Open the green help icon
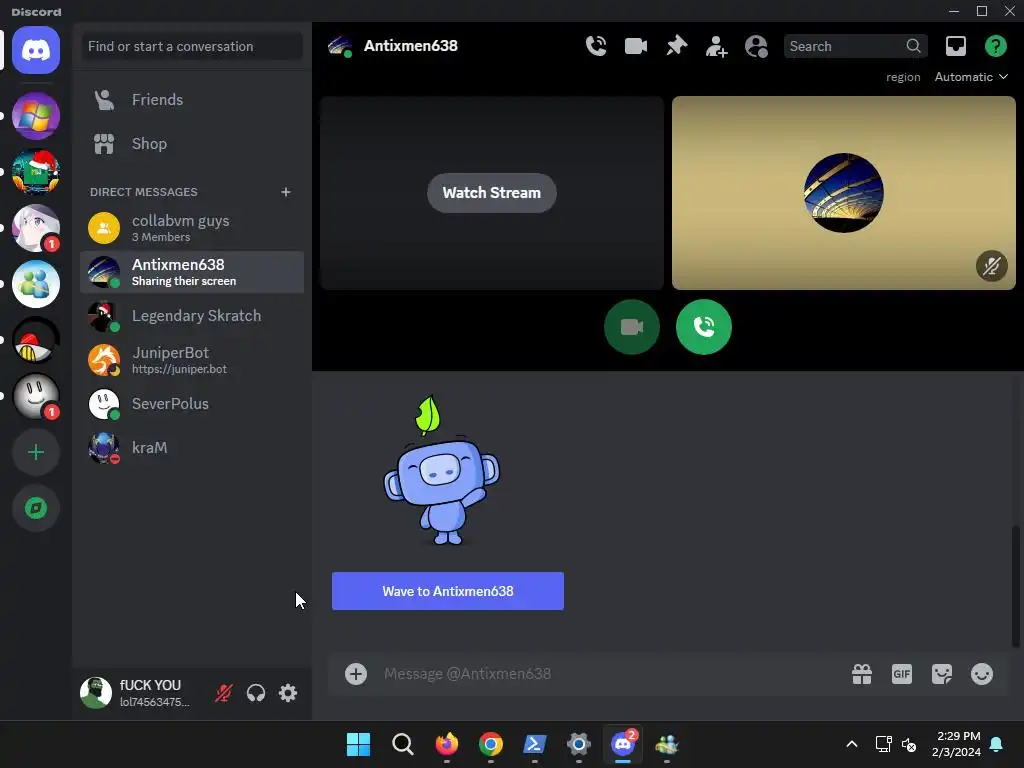Image resolution: width=1024 pixels, height=768 pixels. click(x=995, y=46)
